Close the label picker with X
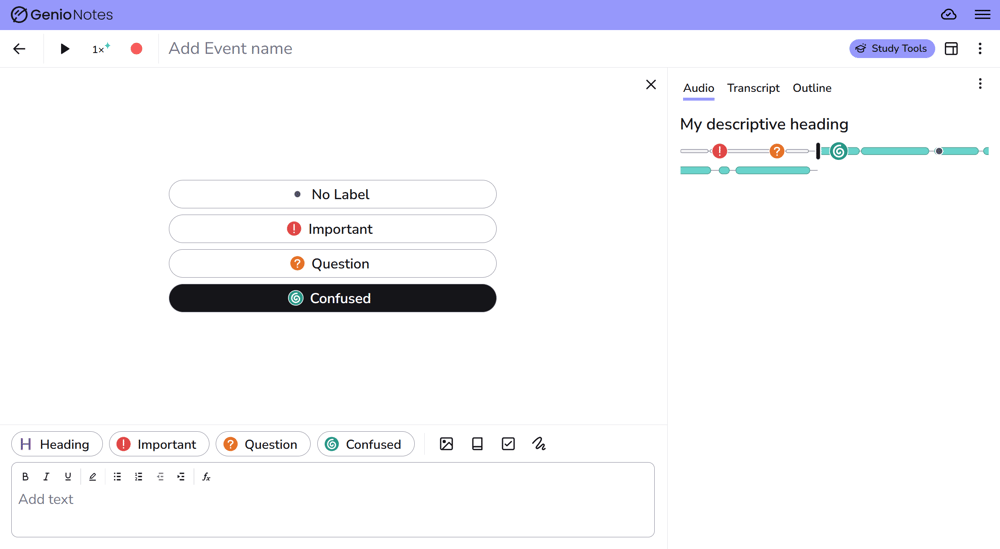Viewport: 1000px width, 549px height. (x=651, y=84)
